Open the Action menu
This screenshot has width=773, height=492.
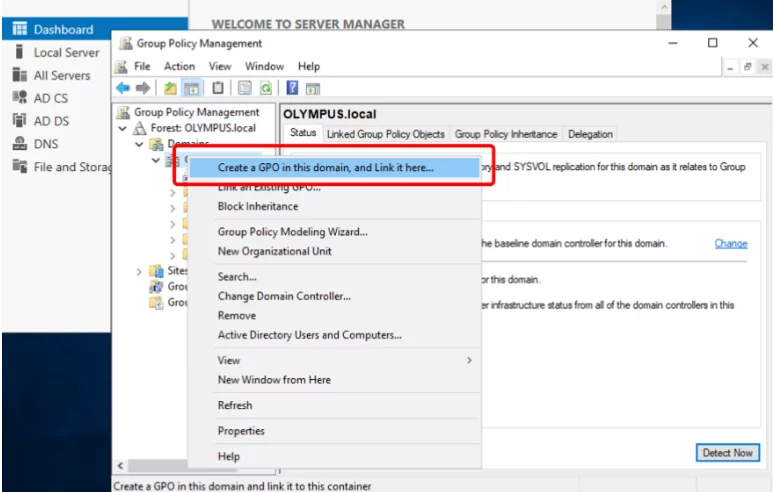(179, 66)
